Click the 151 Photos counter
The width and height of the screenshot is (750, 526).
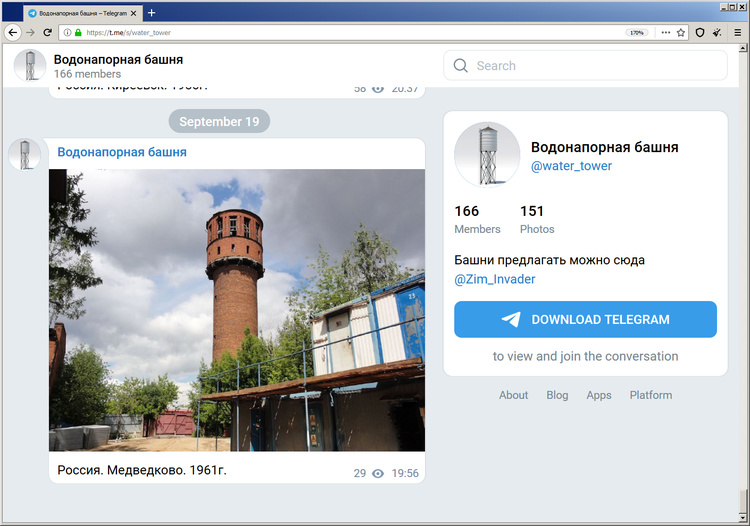[x=537, y=219]
